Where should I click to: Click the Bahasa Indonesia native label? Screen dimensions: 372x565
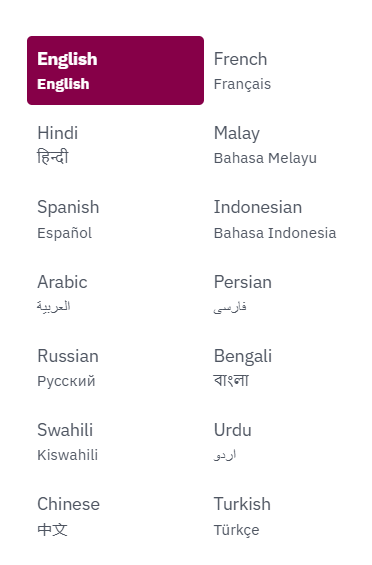pyautogui.click(x=275, y=233)
